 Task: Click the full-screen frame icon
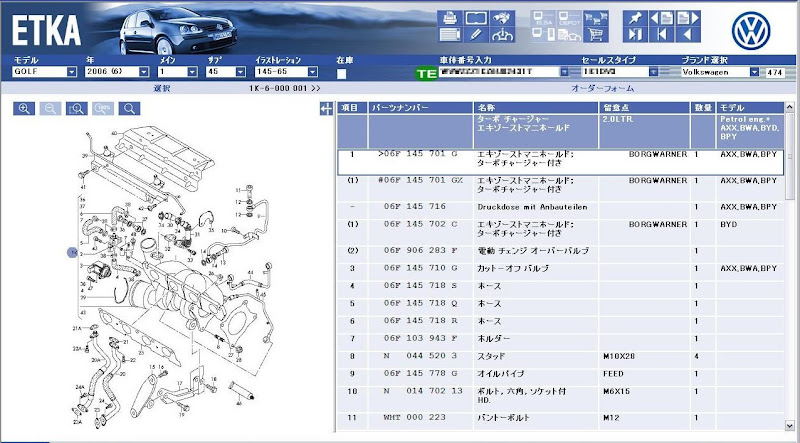pos(476,18)
